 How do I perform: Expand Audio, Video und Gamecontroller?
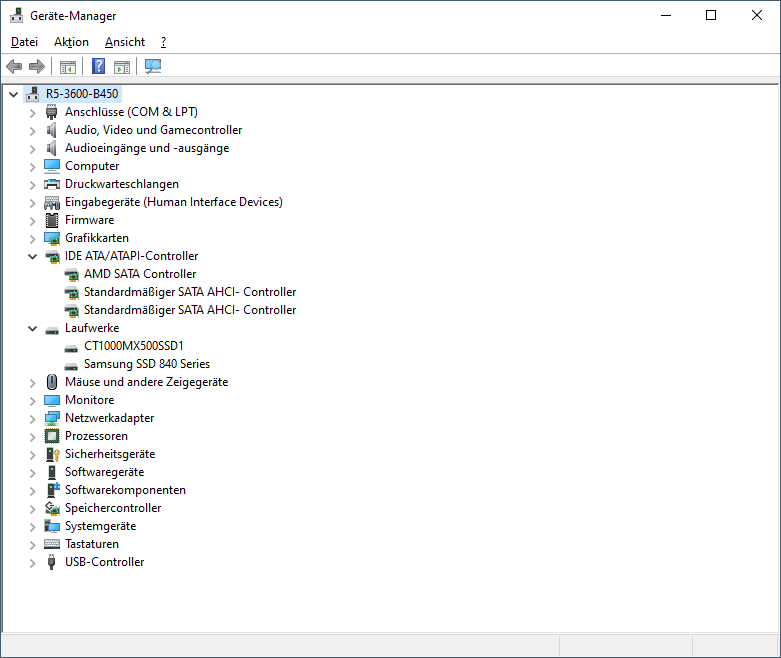pyautogui.click(x=32, y=131)
